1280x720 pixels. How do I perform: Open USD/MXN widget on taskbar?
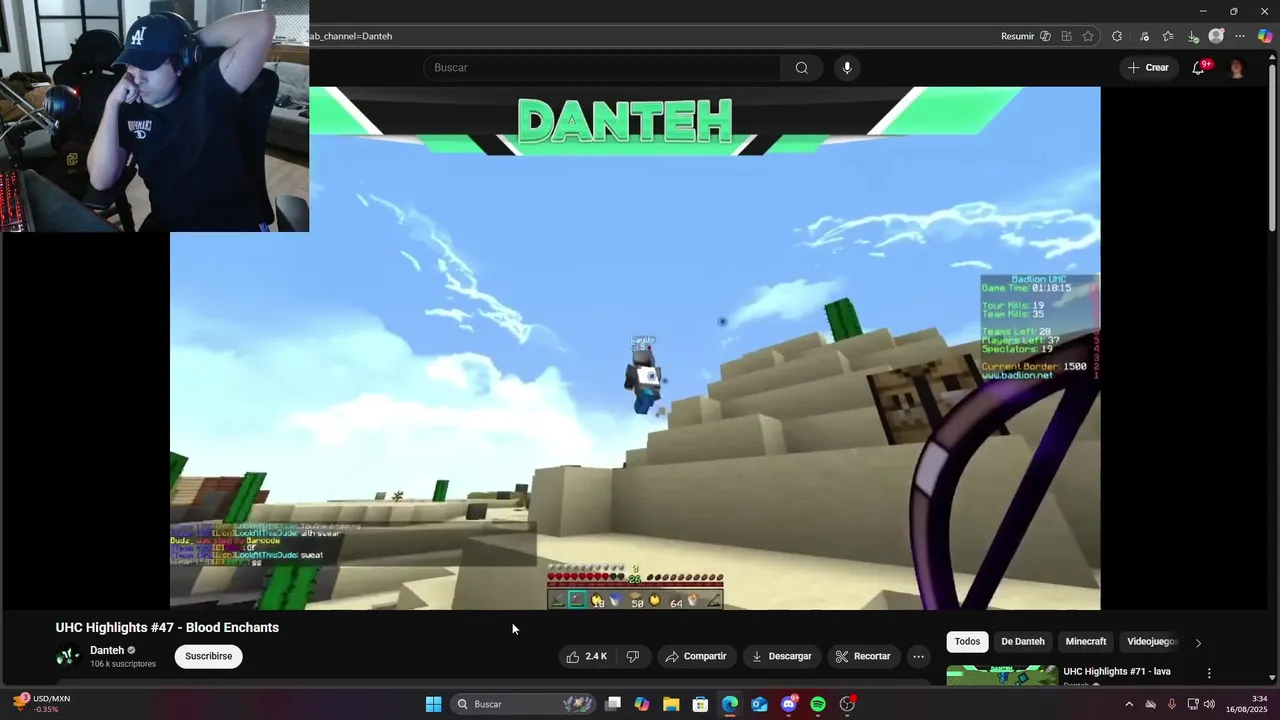tap(42, 704)
